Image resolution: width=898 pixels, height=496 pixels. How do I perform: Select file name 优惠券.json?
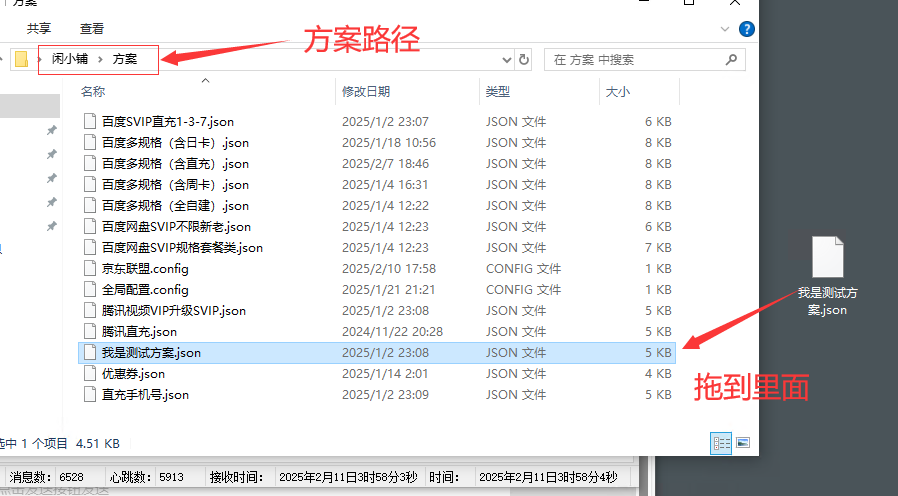(x=133, y=373)
